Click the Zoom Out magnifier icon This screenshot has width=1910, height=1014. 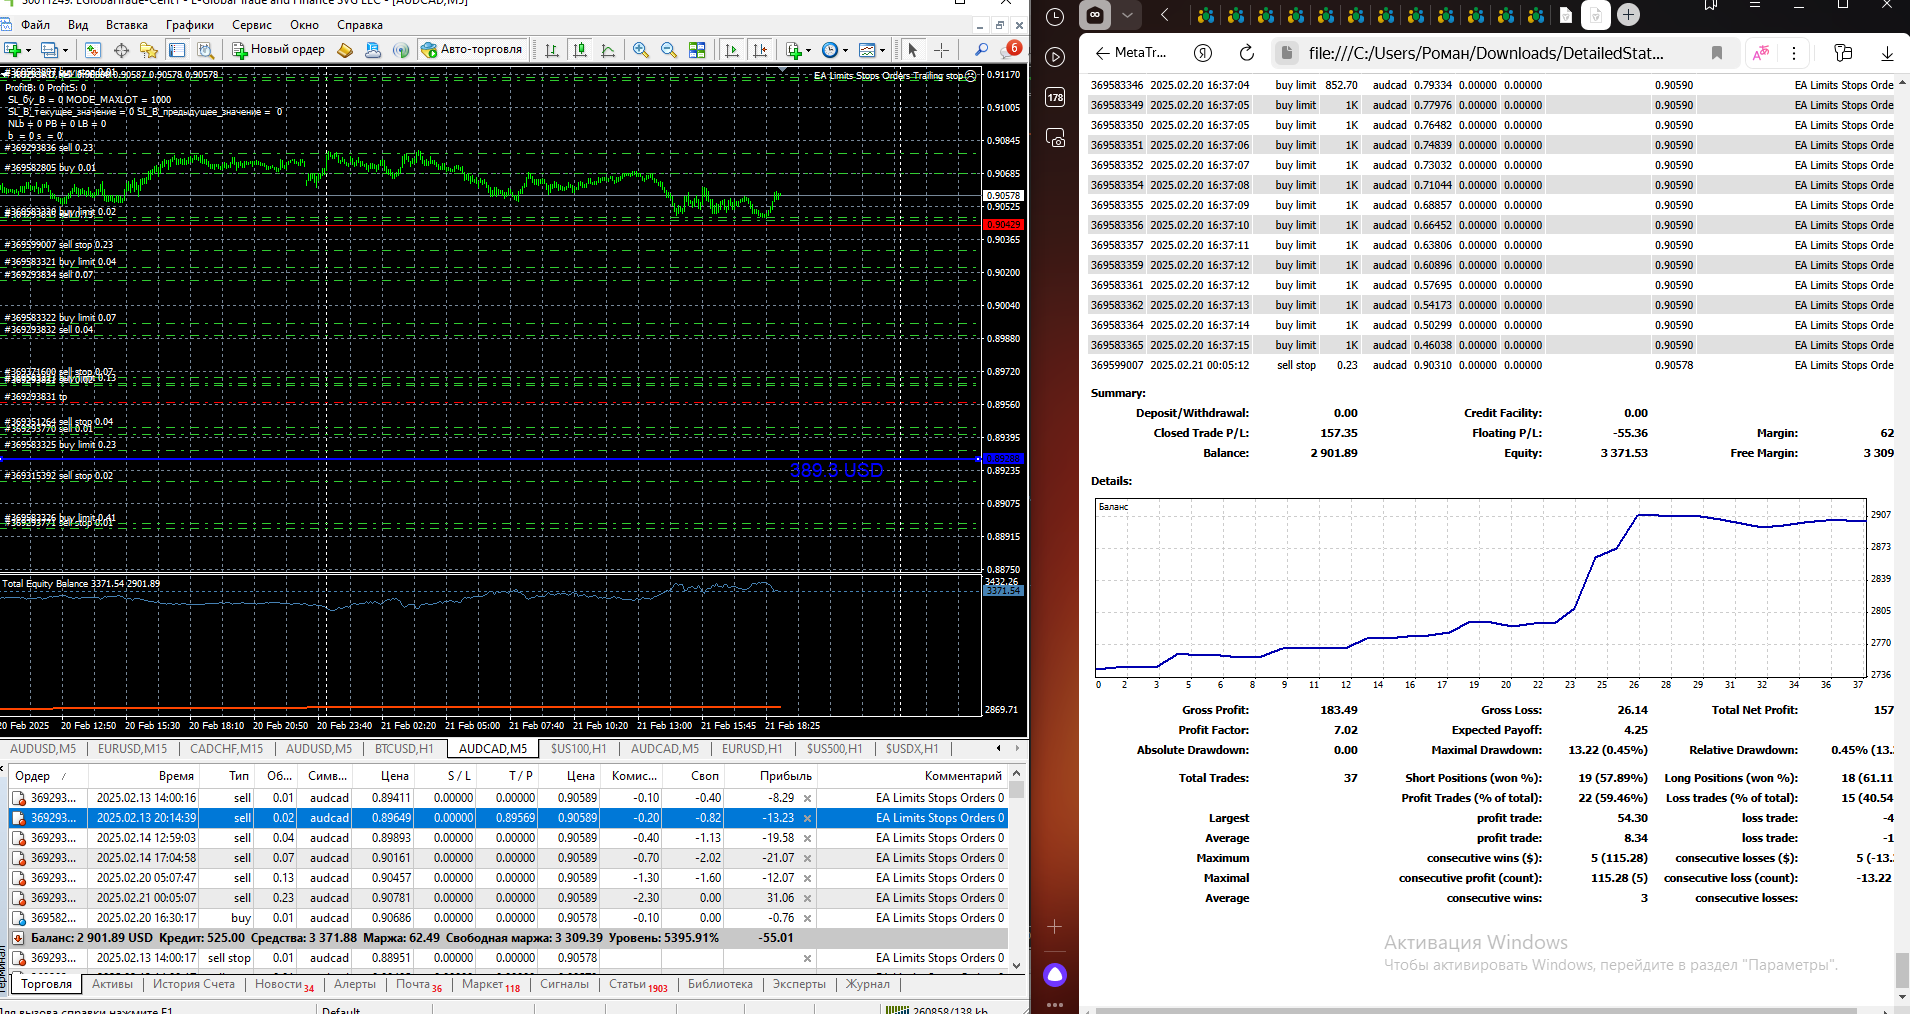click(668, 50)
